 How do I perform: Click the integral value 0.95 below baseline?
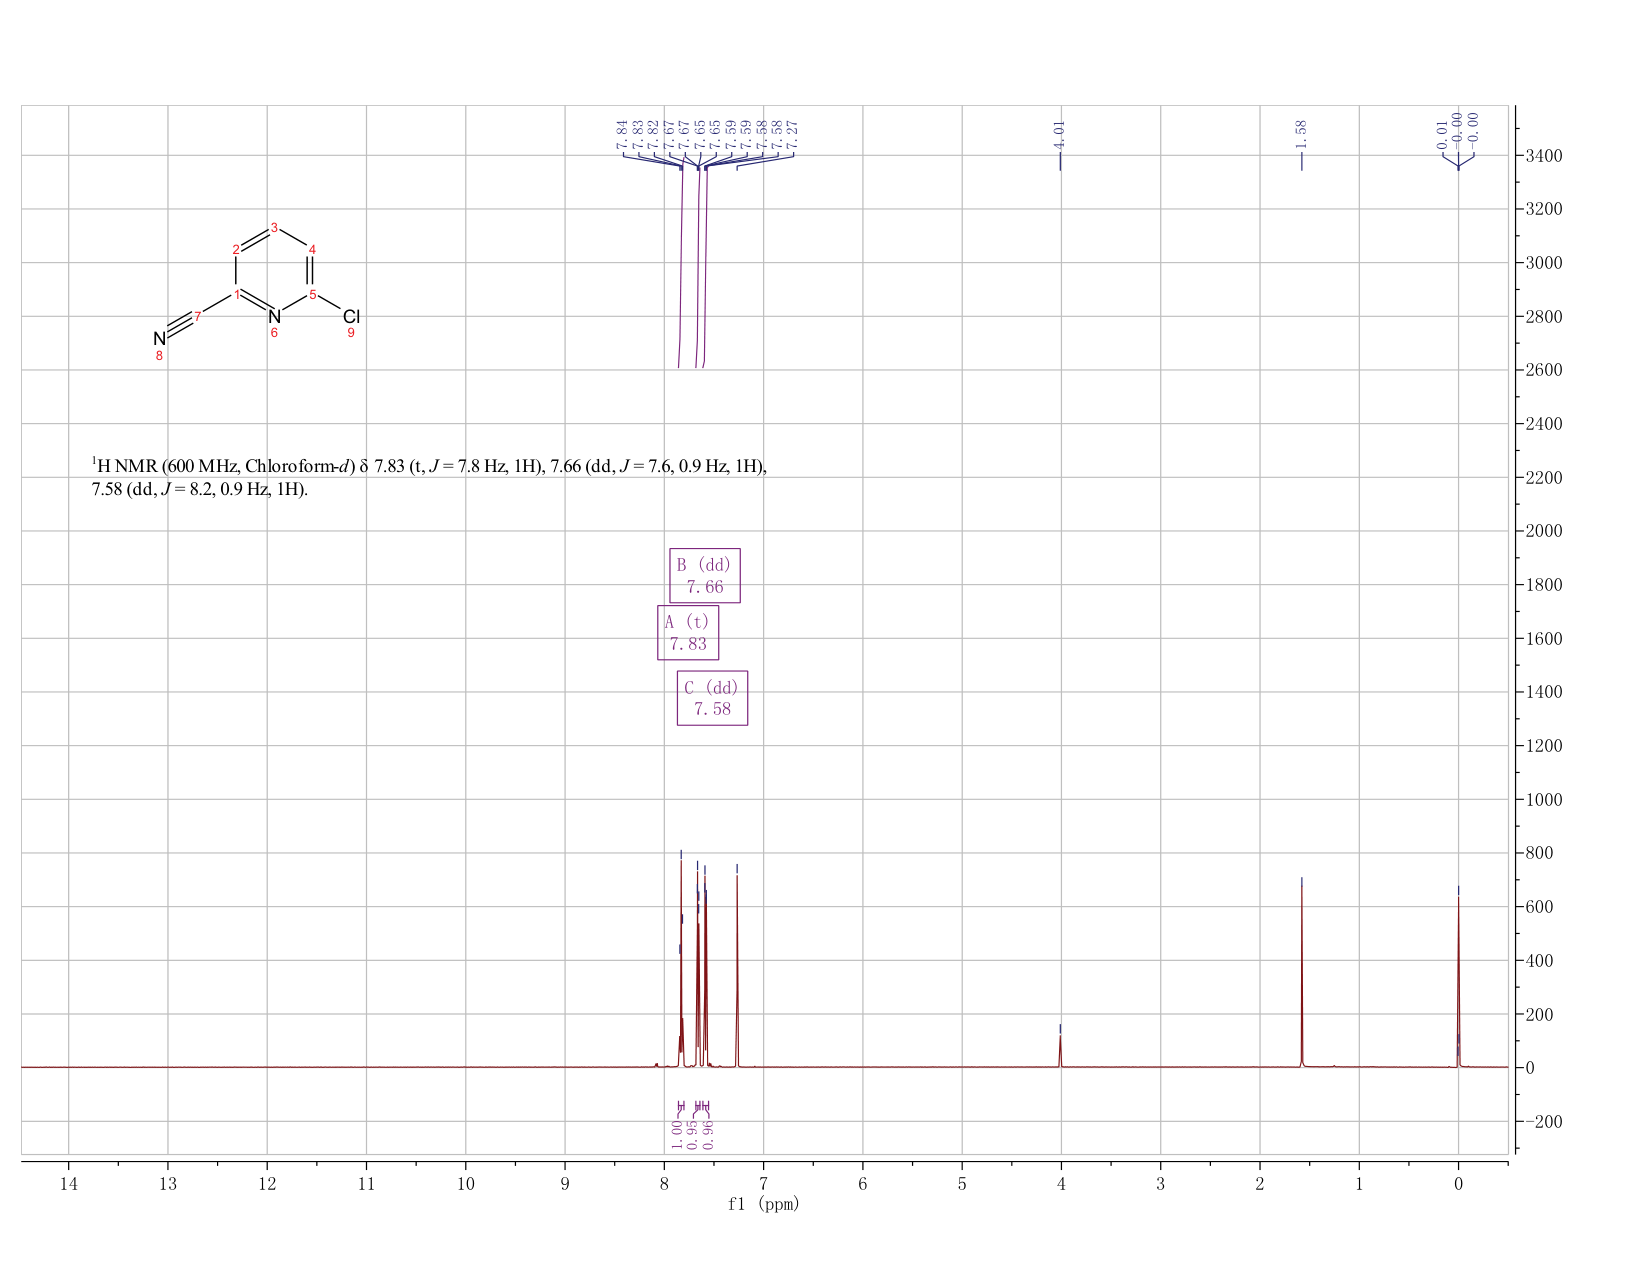tap(693, 1134)
